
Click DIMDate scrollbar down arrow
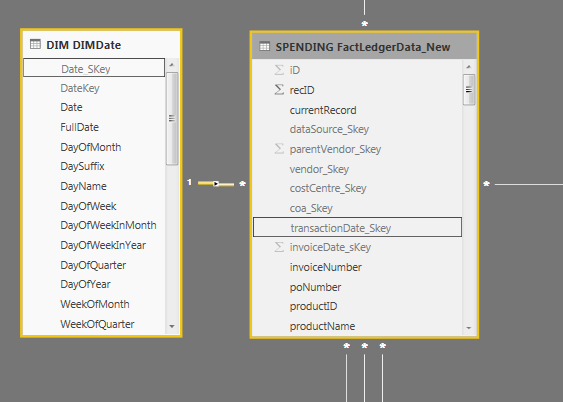point(172,326)
